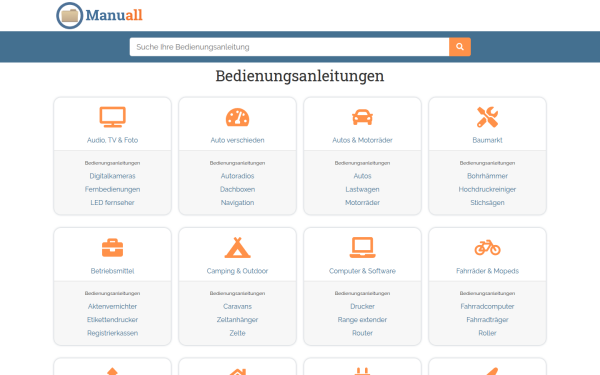Choose the Bohrhämmer link
Image resolution: width=600 pixels, height=375 pixels.
487,176
